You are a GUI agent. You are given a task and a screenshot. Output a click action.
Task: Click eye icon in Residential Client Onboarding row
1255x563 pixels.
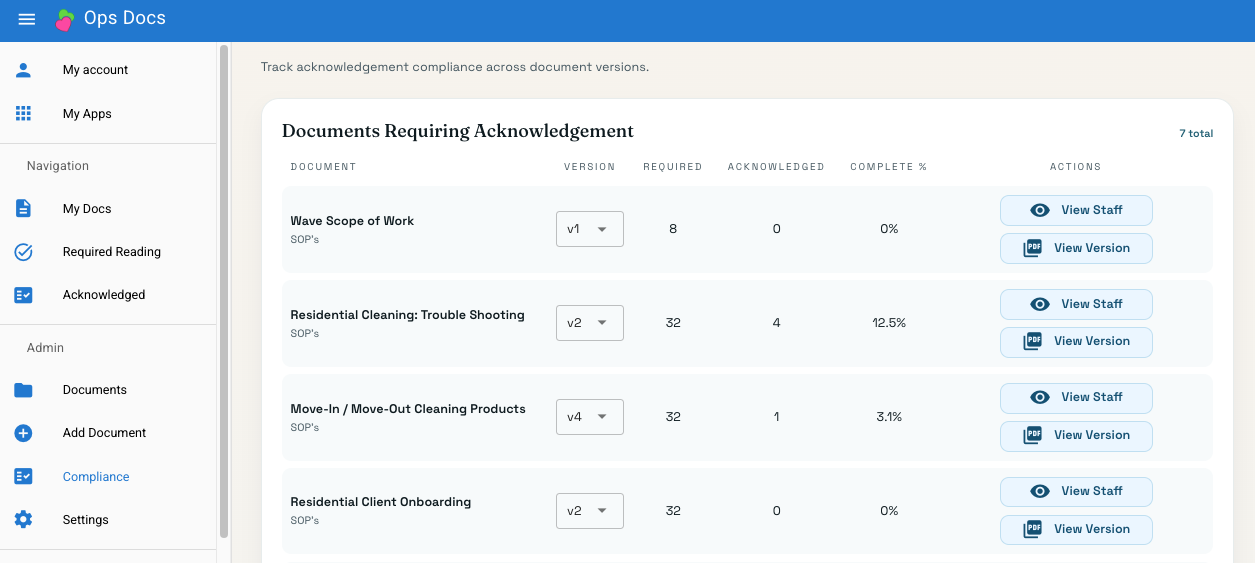click(1040, 491)
